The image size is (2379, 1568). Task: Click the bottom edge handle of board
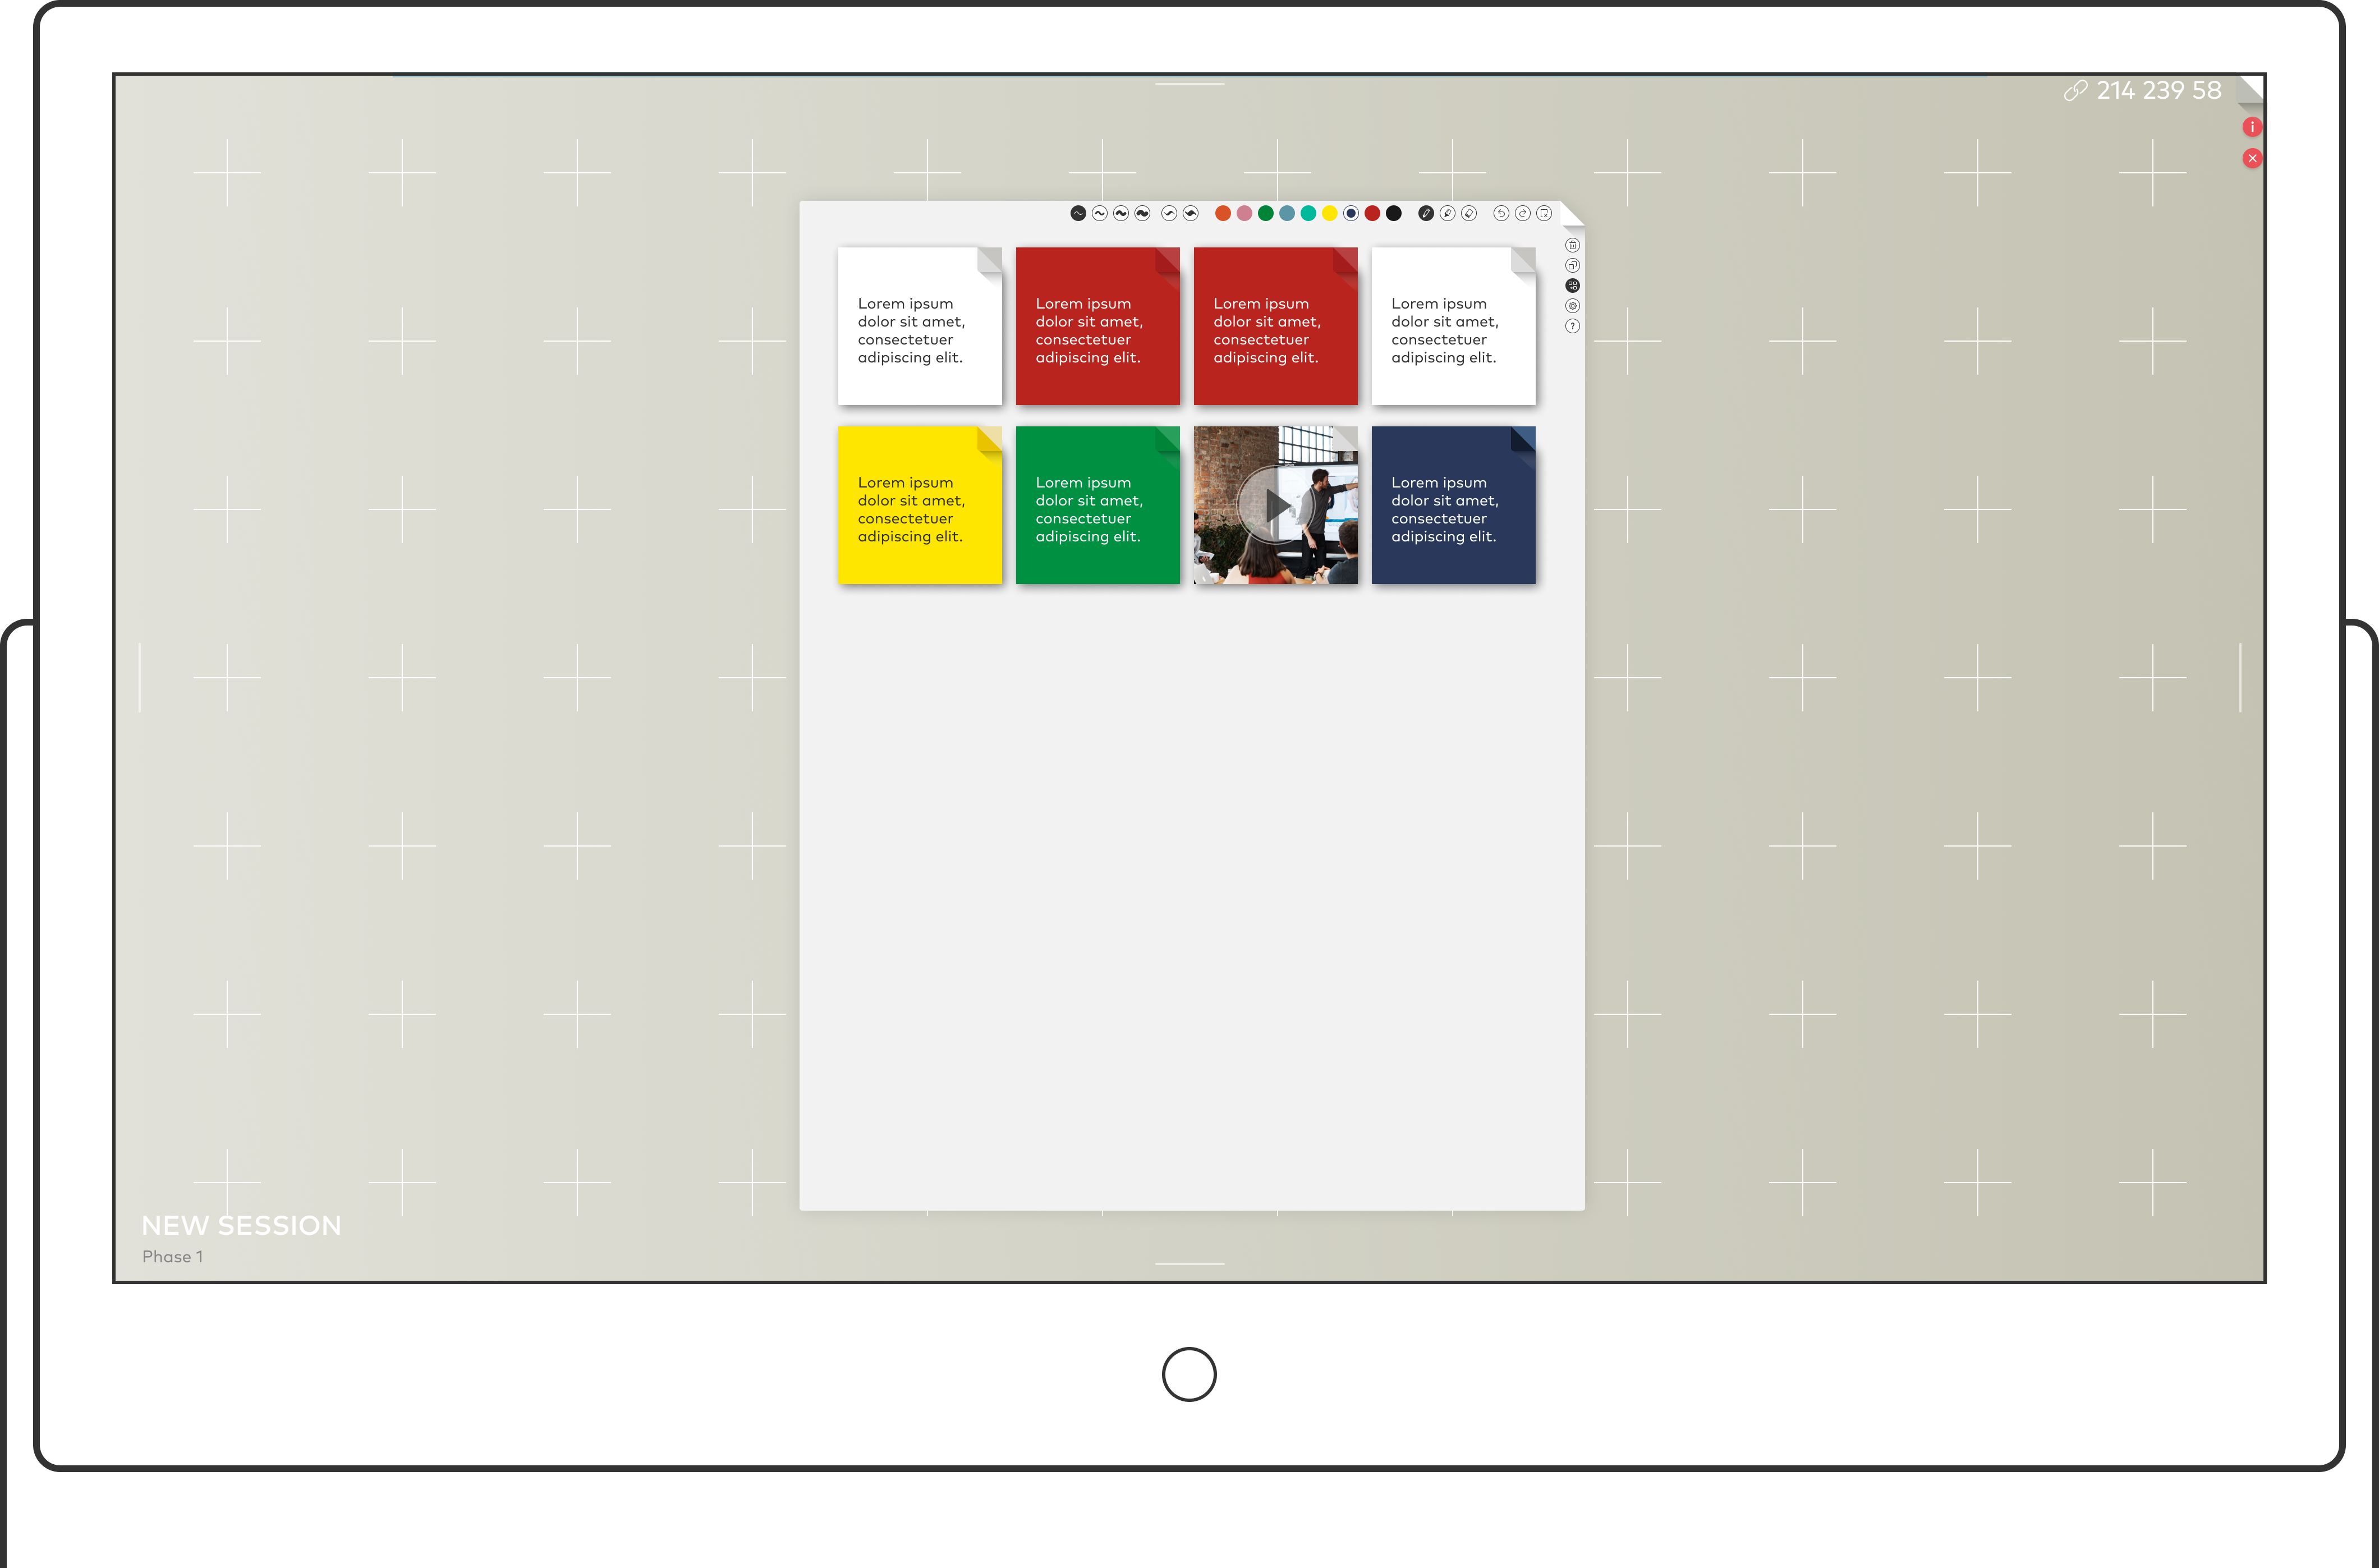tap(1190, 1264)
